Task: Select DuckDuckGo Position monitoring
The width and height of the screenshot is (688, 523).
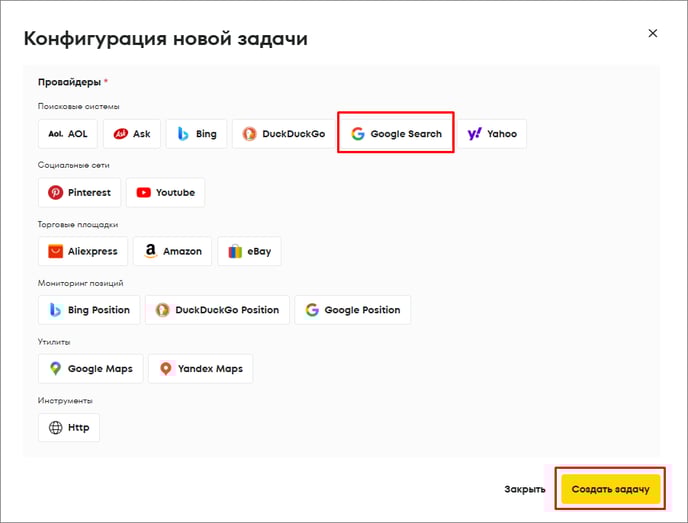Action: pyautogui.click(x=218, y=310)
